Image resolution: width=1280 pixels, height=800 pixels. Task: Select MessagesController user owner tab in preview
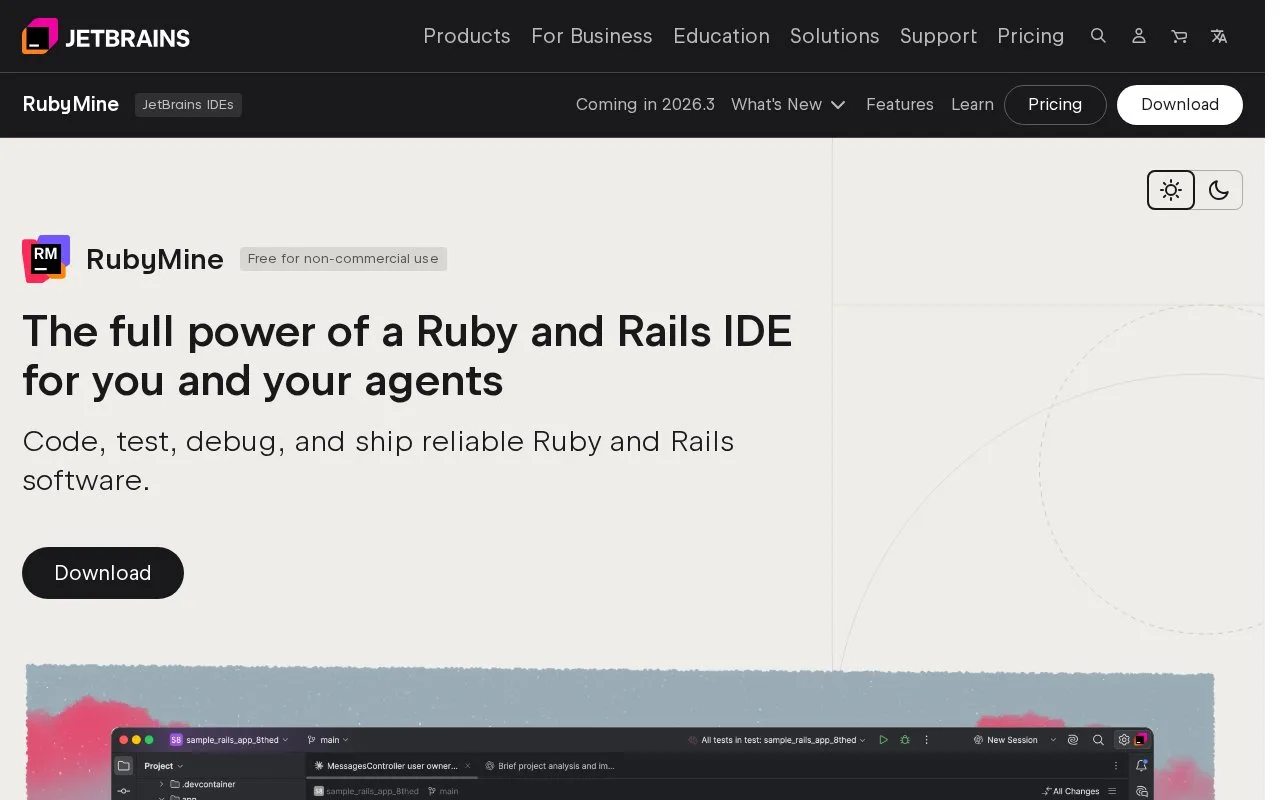[x=391, y=766]
